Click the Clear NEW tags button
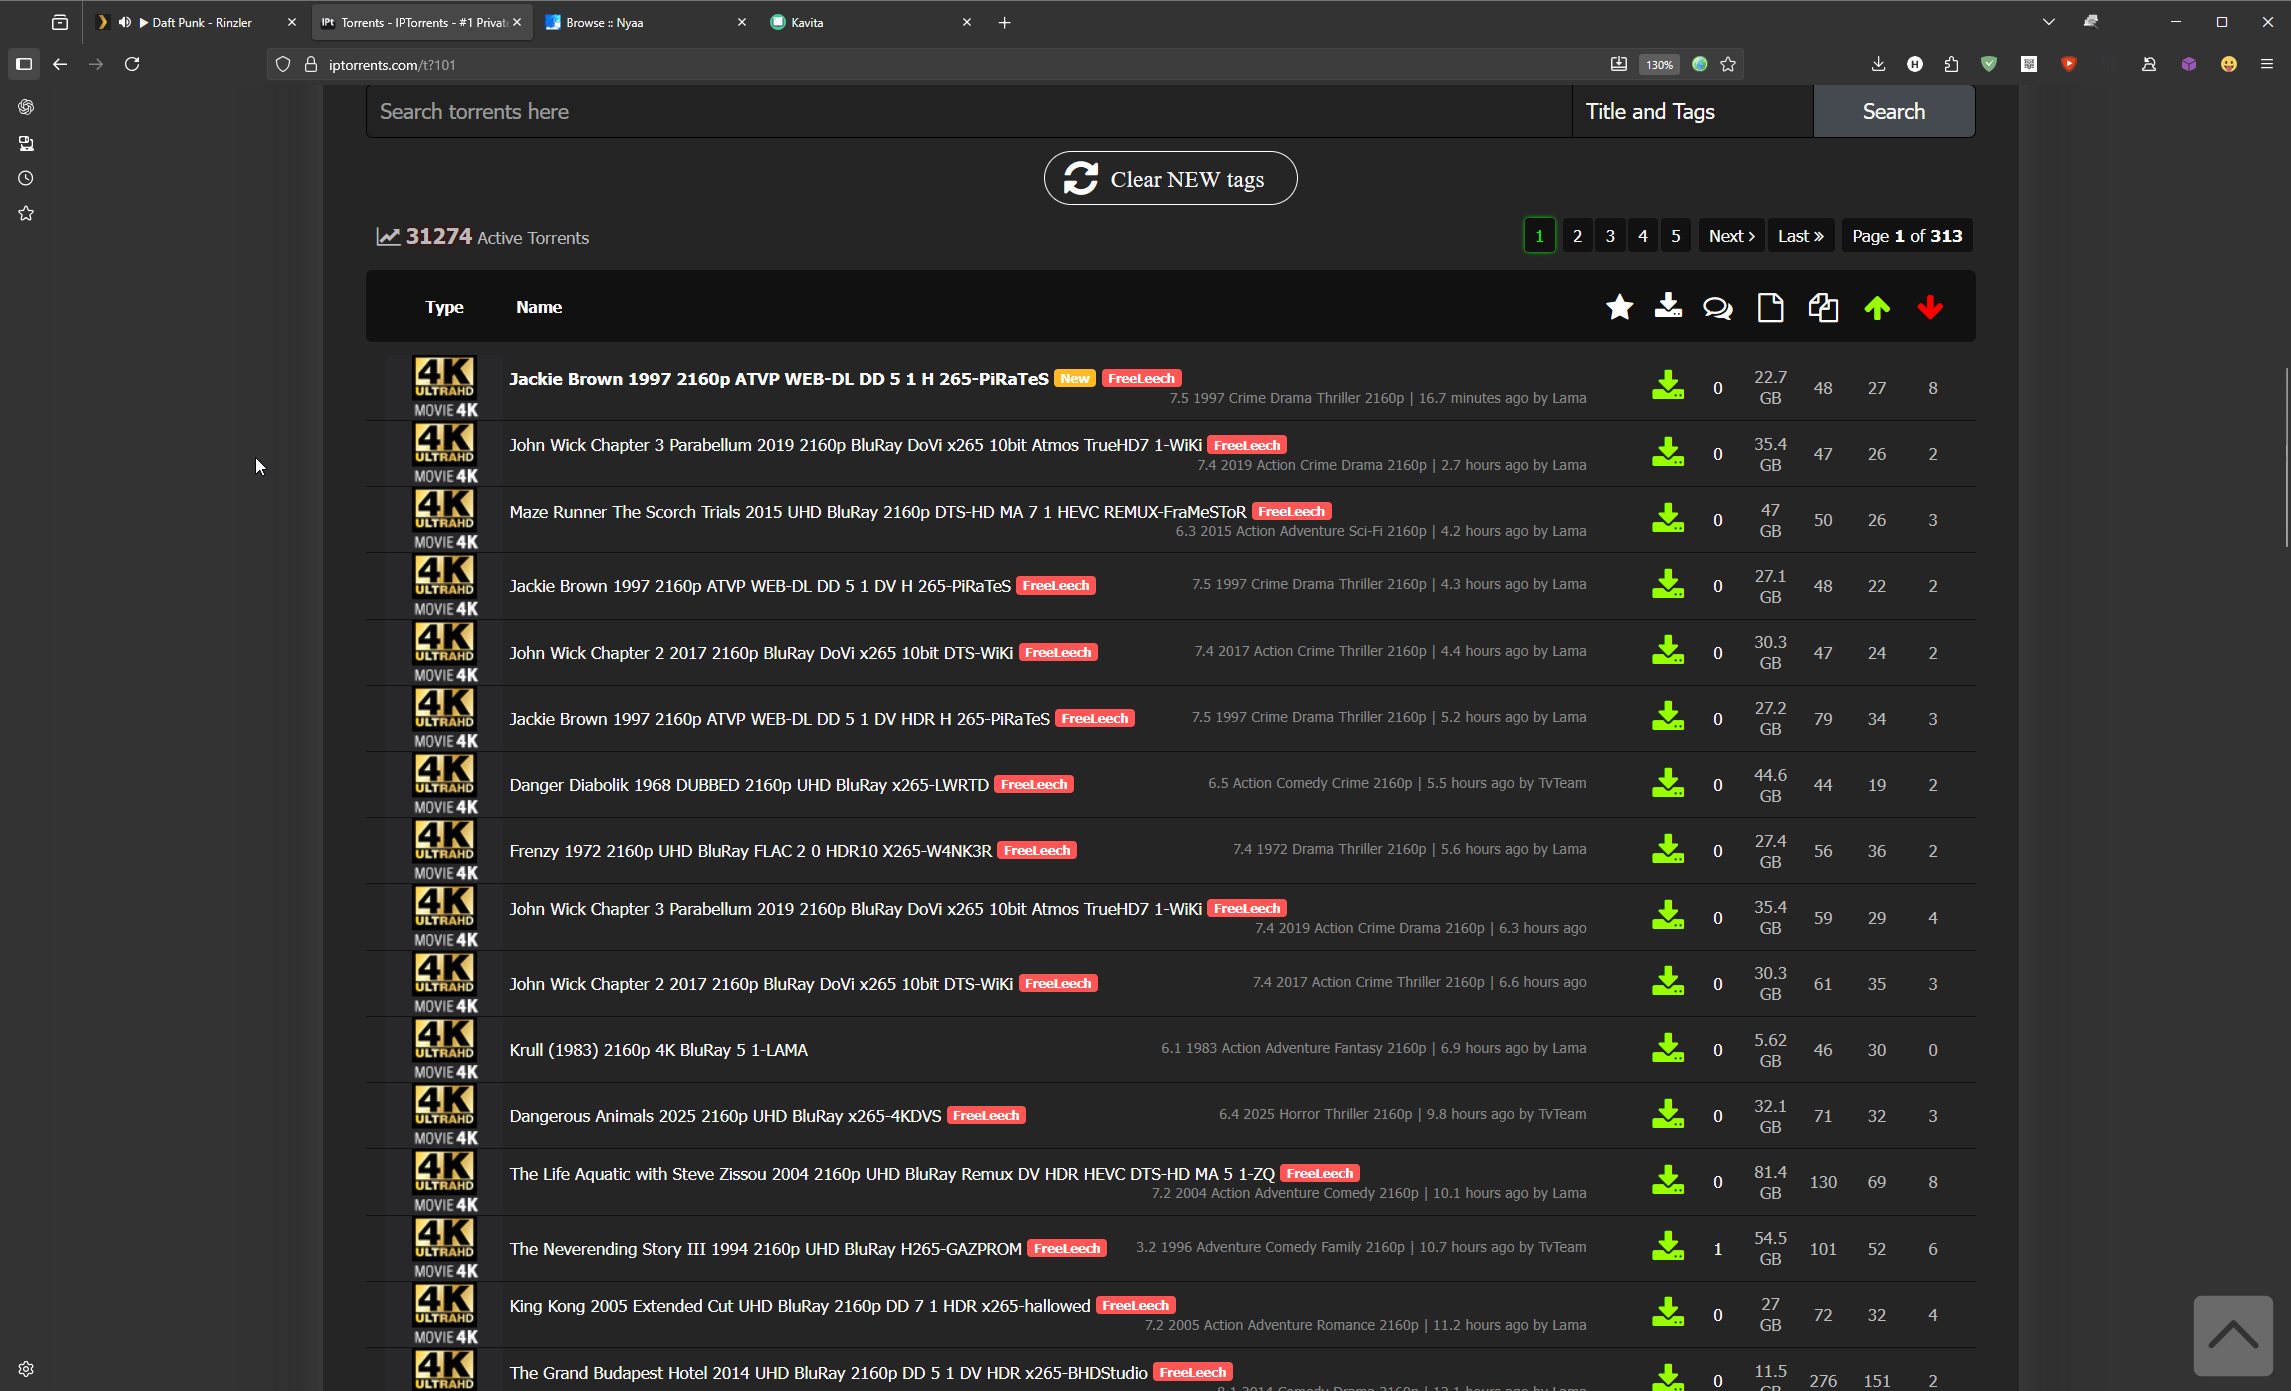The height and width of the screenshot is (1391, 2291). click(1170, 179)
